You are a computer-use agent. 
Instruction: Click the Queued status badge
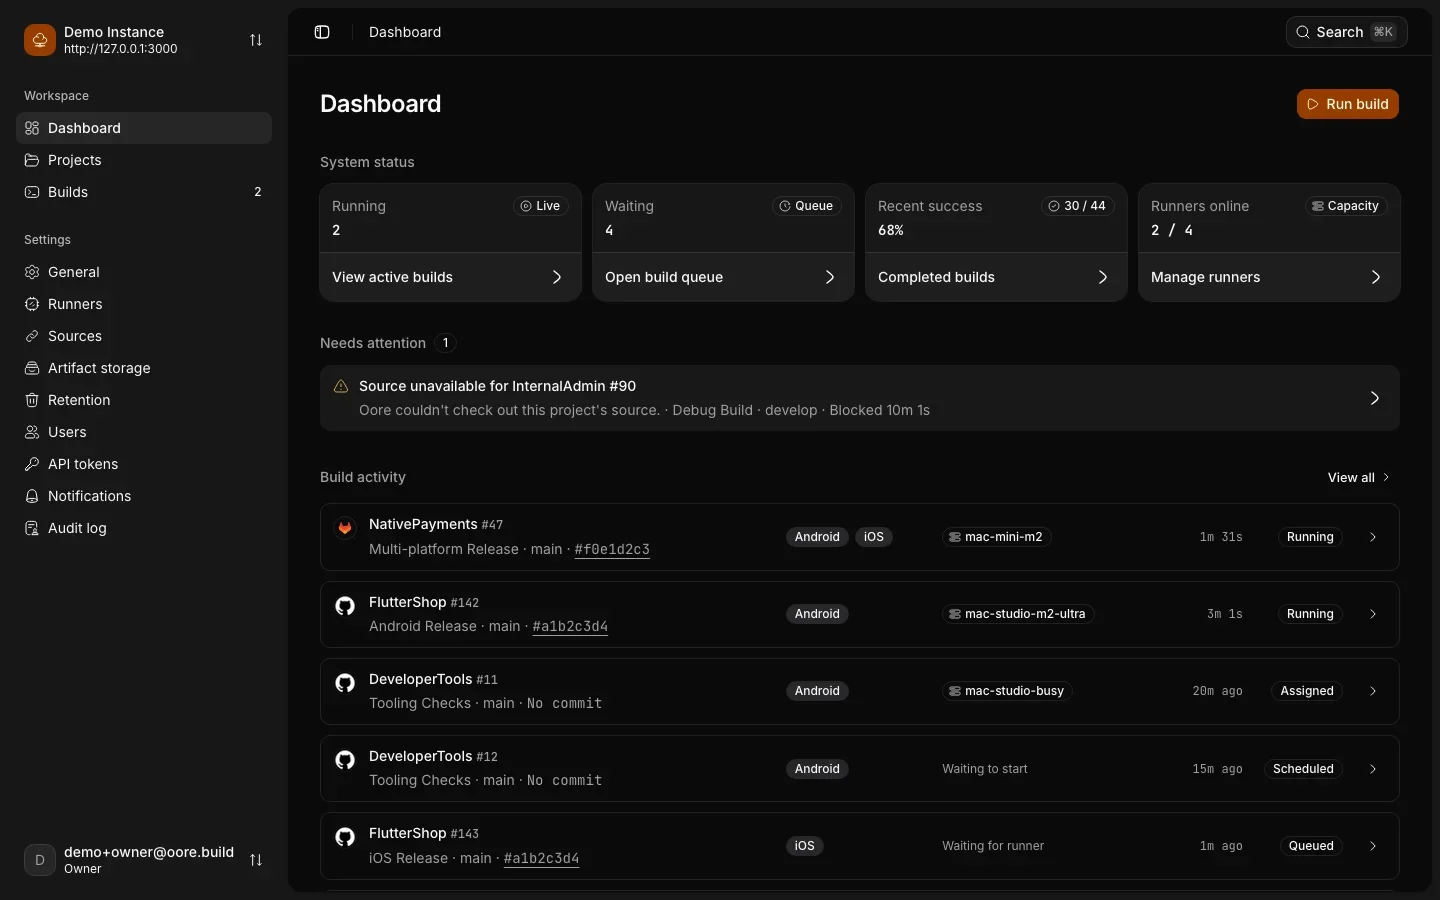coord(1311,846)
